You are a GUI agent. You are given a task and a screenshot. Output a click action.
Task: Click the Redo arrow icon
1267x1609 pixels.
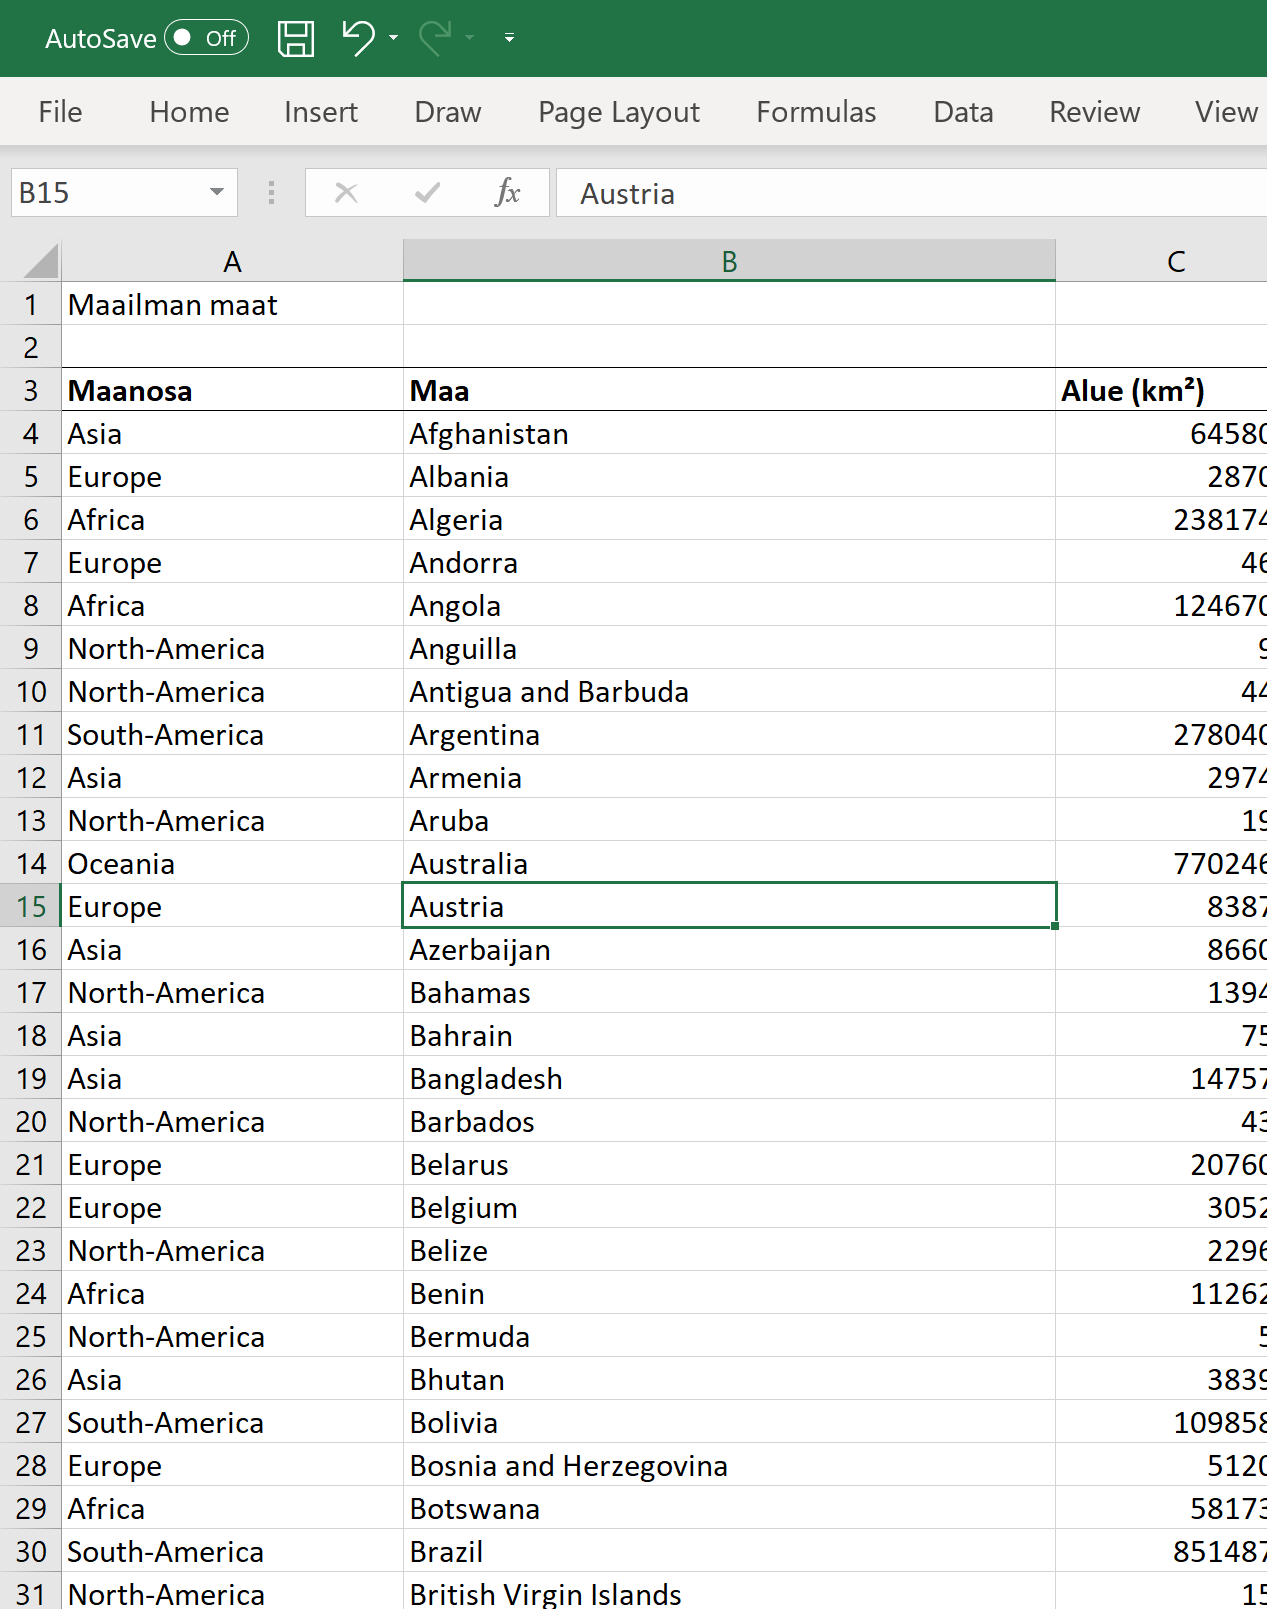click(x=435, y=39)
